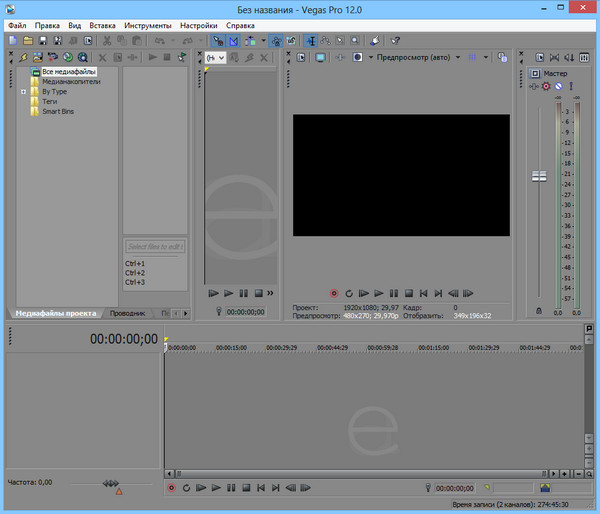Click the timeline ruler at 00:00:59:28
Image resolution: width=600 pixels, height=514 pixels.
pyautogui.click(x=381, y=347)
